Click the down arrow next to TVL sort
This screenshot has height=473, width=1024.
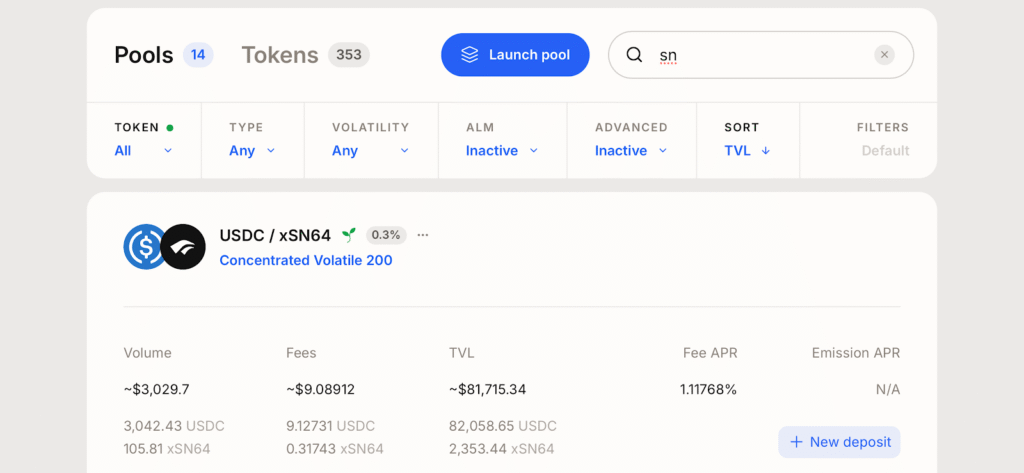click(x=766, y=151)
